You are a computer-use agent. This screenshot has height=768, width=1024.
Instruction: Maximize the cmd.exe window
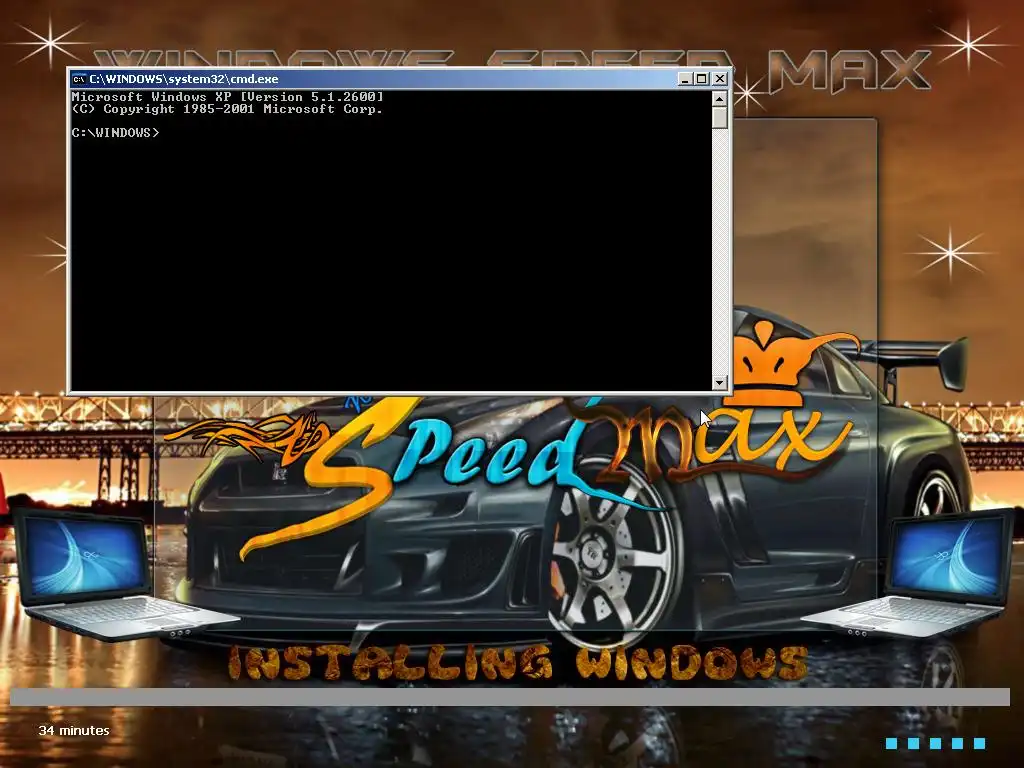[702, 79]
